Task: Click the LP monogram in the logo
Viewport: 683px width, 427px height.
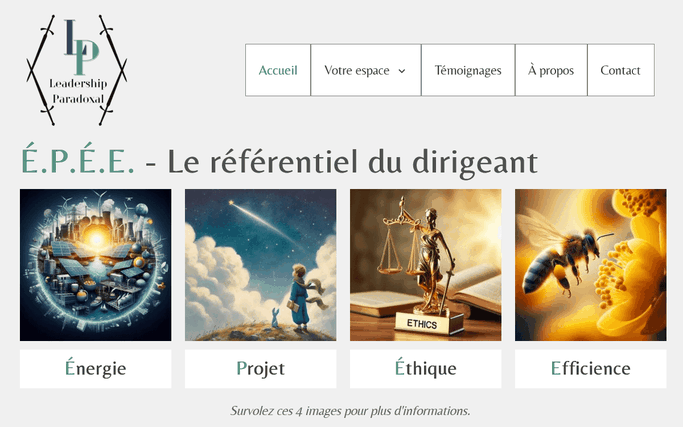Action: 81,47
